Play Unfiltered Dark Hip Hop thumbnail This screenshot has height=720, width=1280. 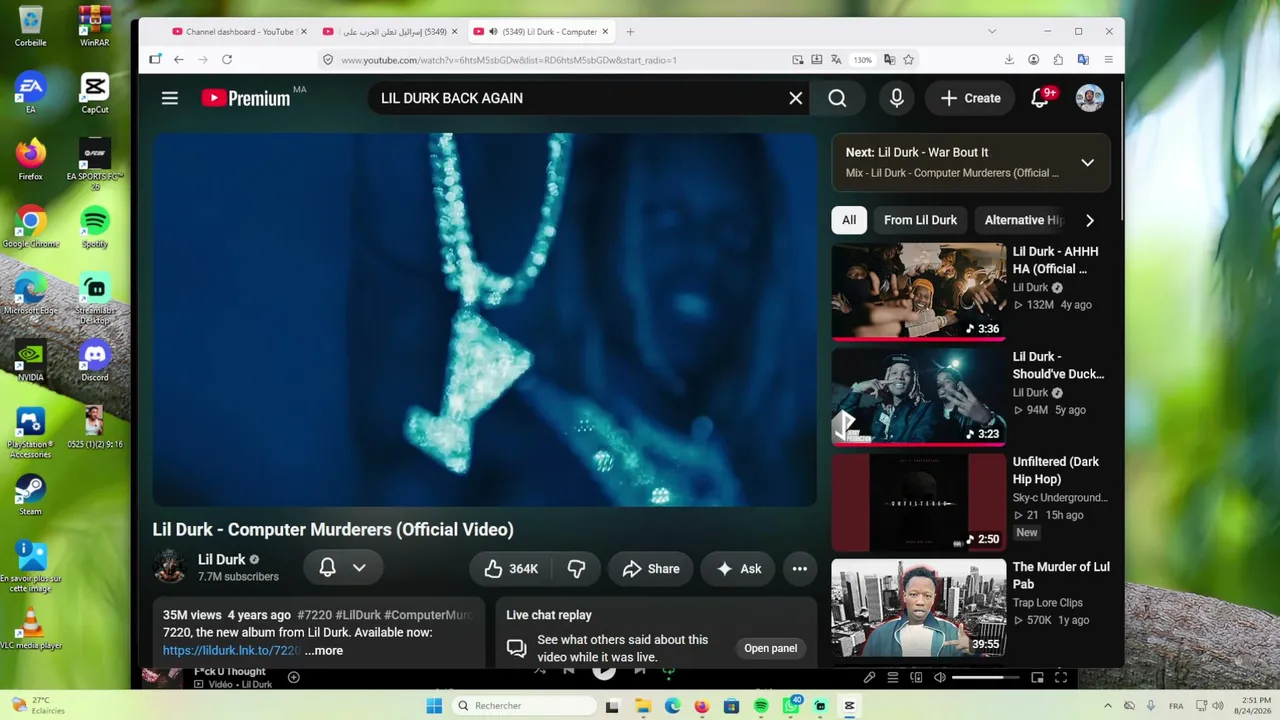tap(919, 501)
